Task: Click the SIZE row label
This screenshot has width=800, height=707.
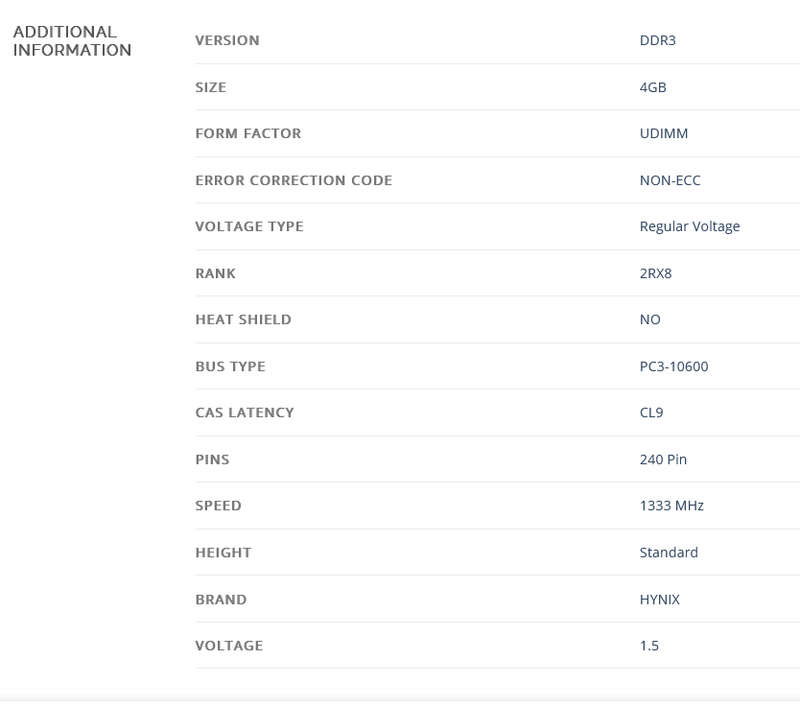Action: coord(211,88)
